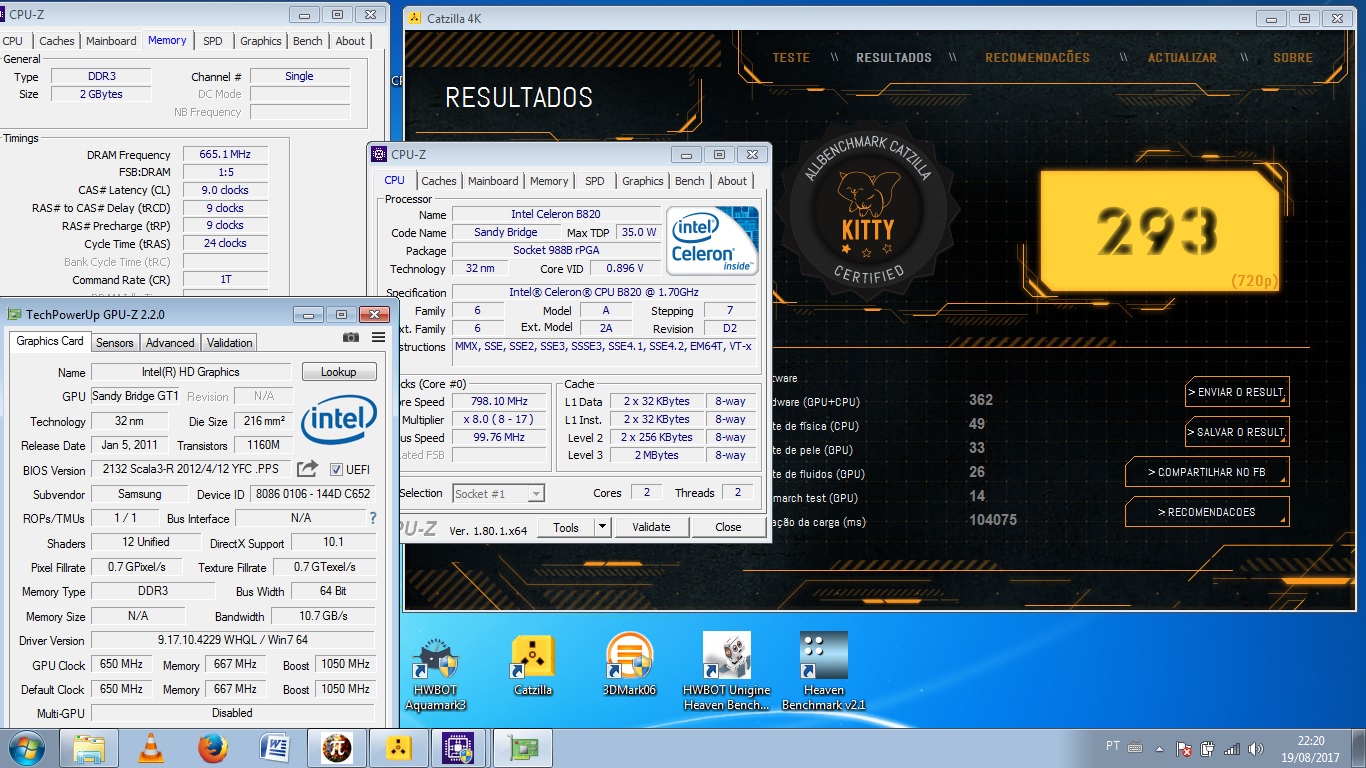1366x768 pixels.
Task: Switch to the Validation tab in GPU-Z
Action: coord(230,342)
